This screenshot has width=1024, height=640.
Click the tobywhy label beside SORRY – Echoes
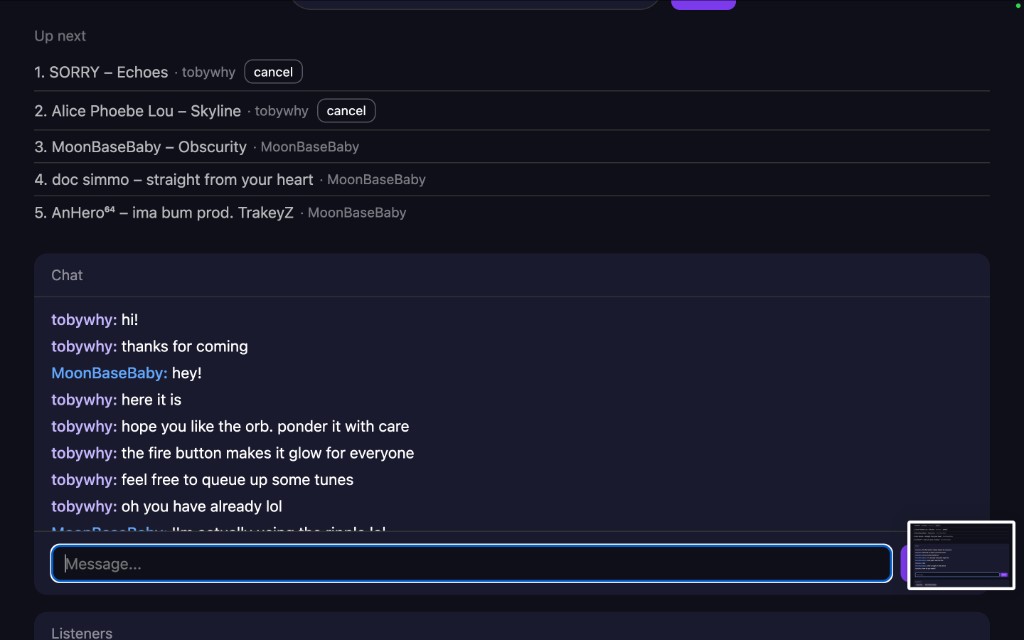(x=208, y=73)
